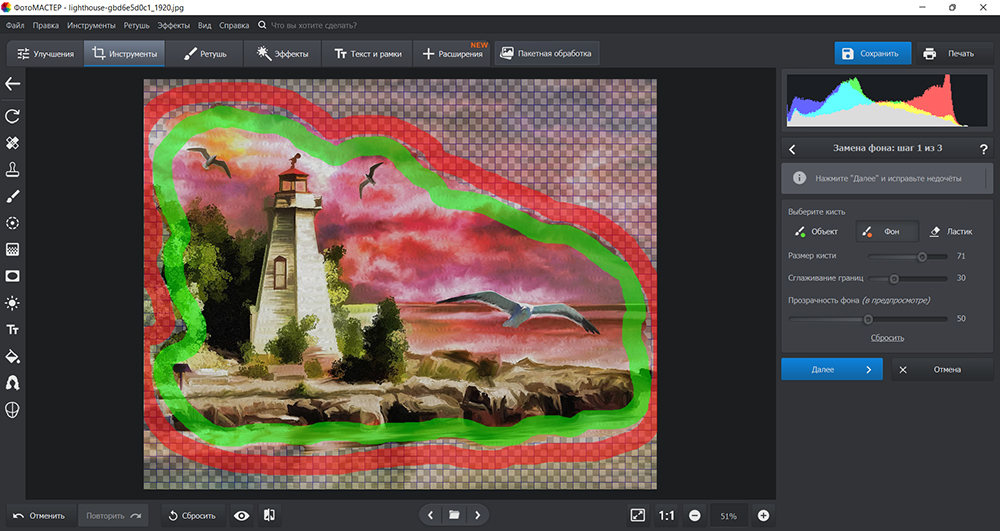Open the Эффекты menu

(x=174, y=24)
